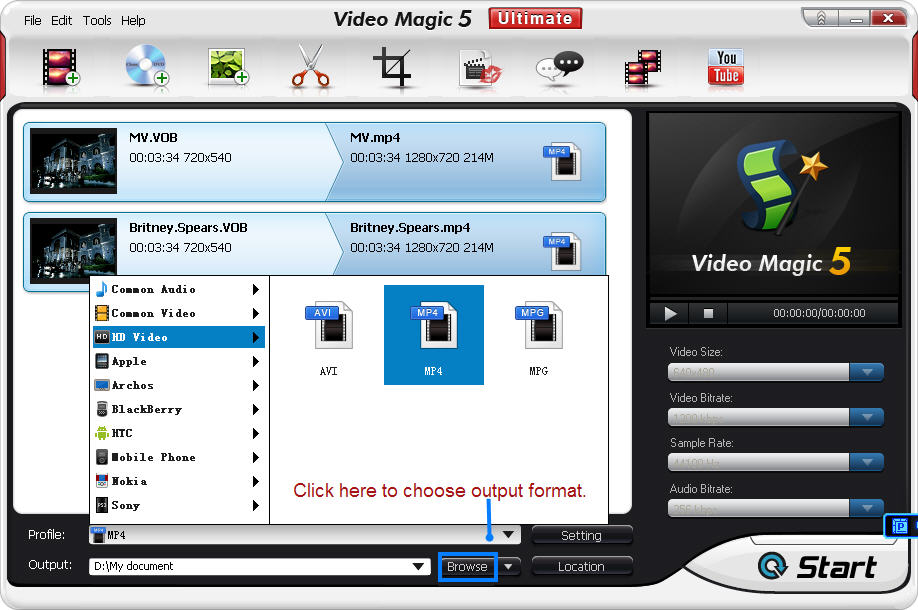The image size is (918, 610).
Task: Open the Audio Bitrate dropdown
Action: [x=867, y=508]
